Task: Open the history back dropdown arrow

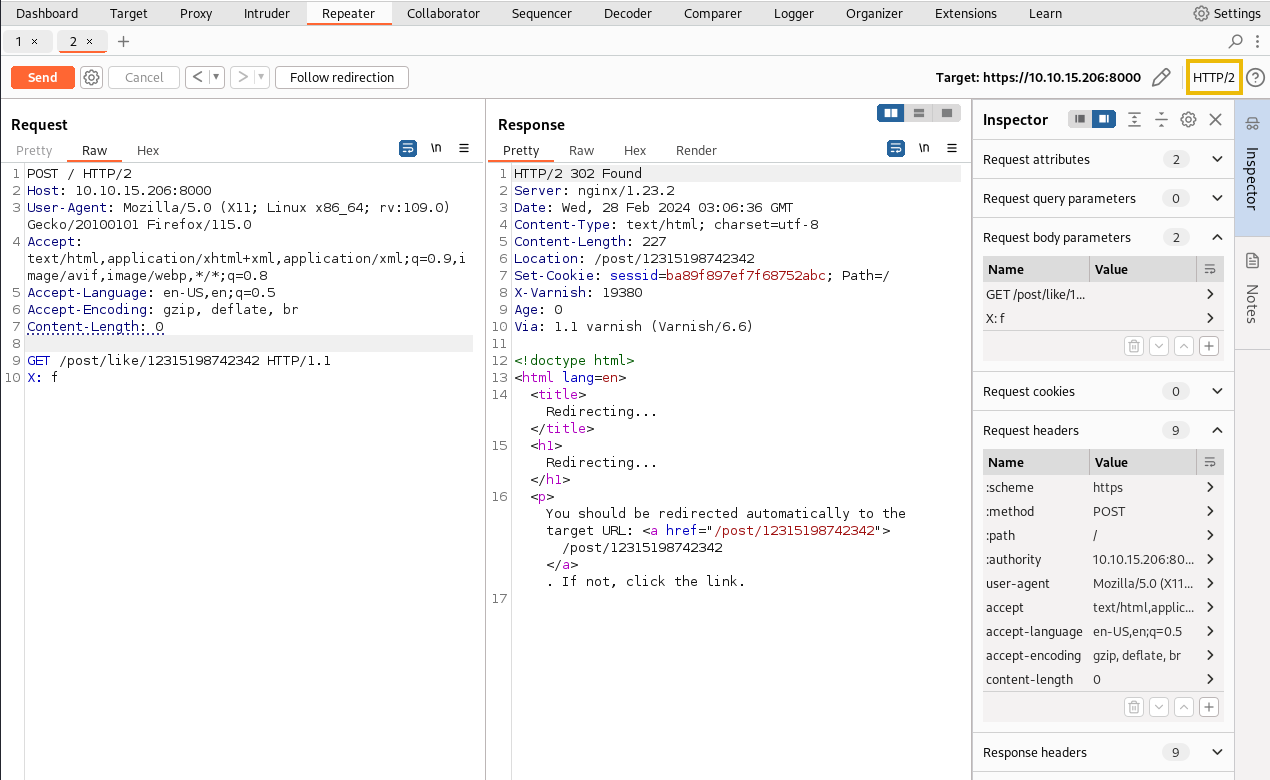Action: pos(216,77)
